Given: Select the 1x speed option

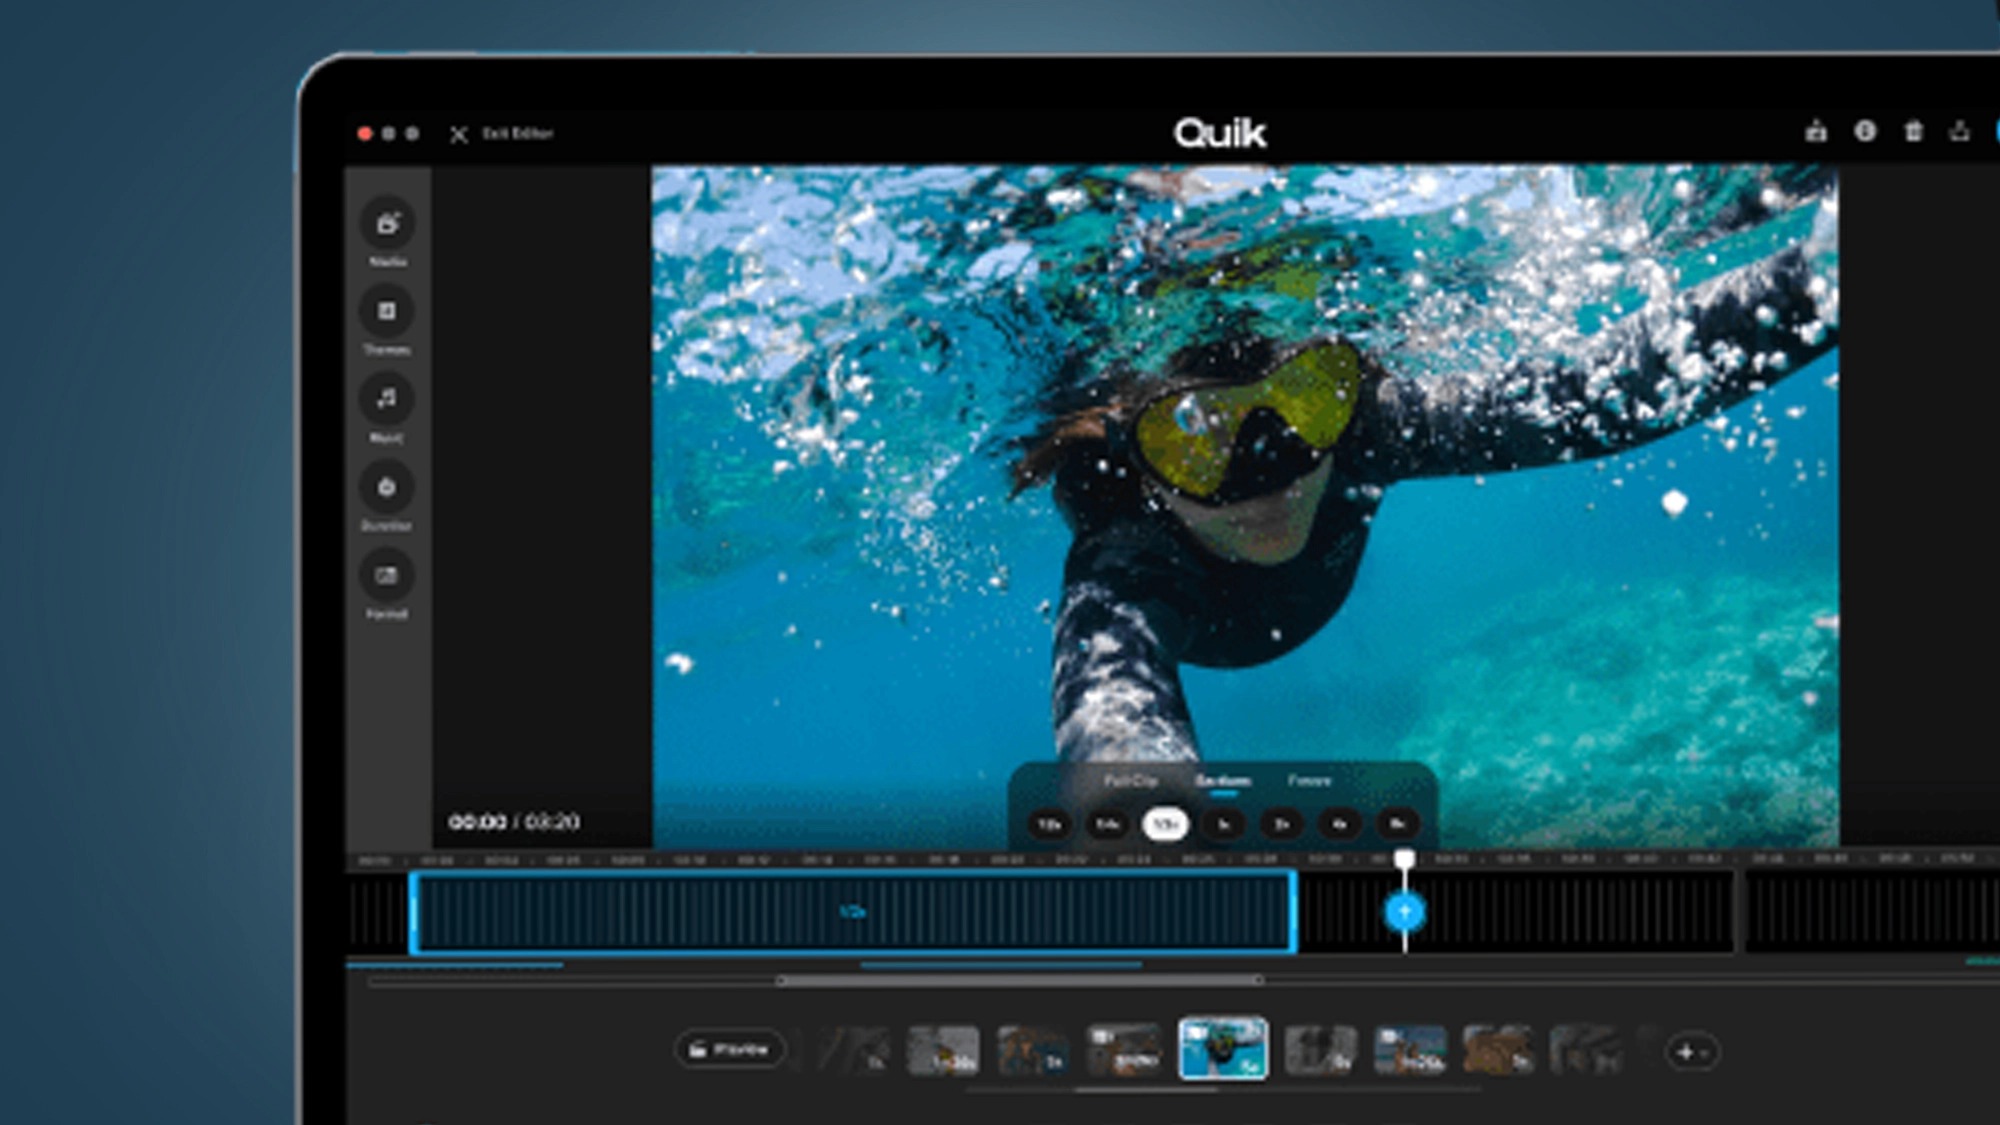Looking at the screenshot, I should (x=1224, y=825).
